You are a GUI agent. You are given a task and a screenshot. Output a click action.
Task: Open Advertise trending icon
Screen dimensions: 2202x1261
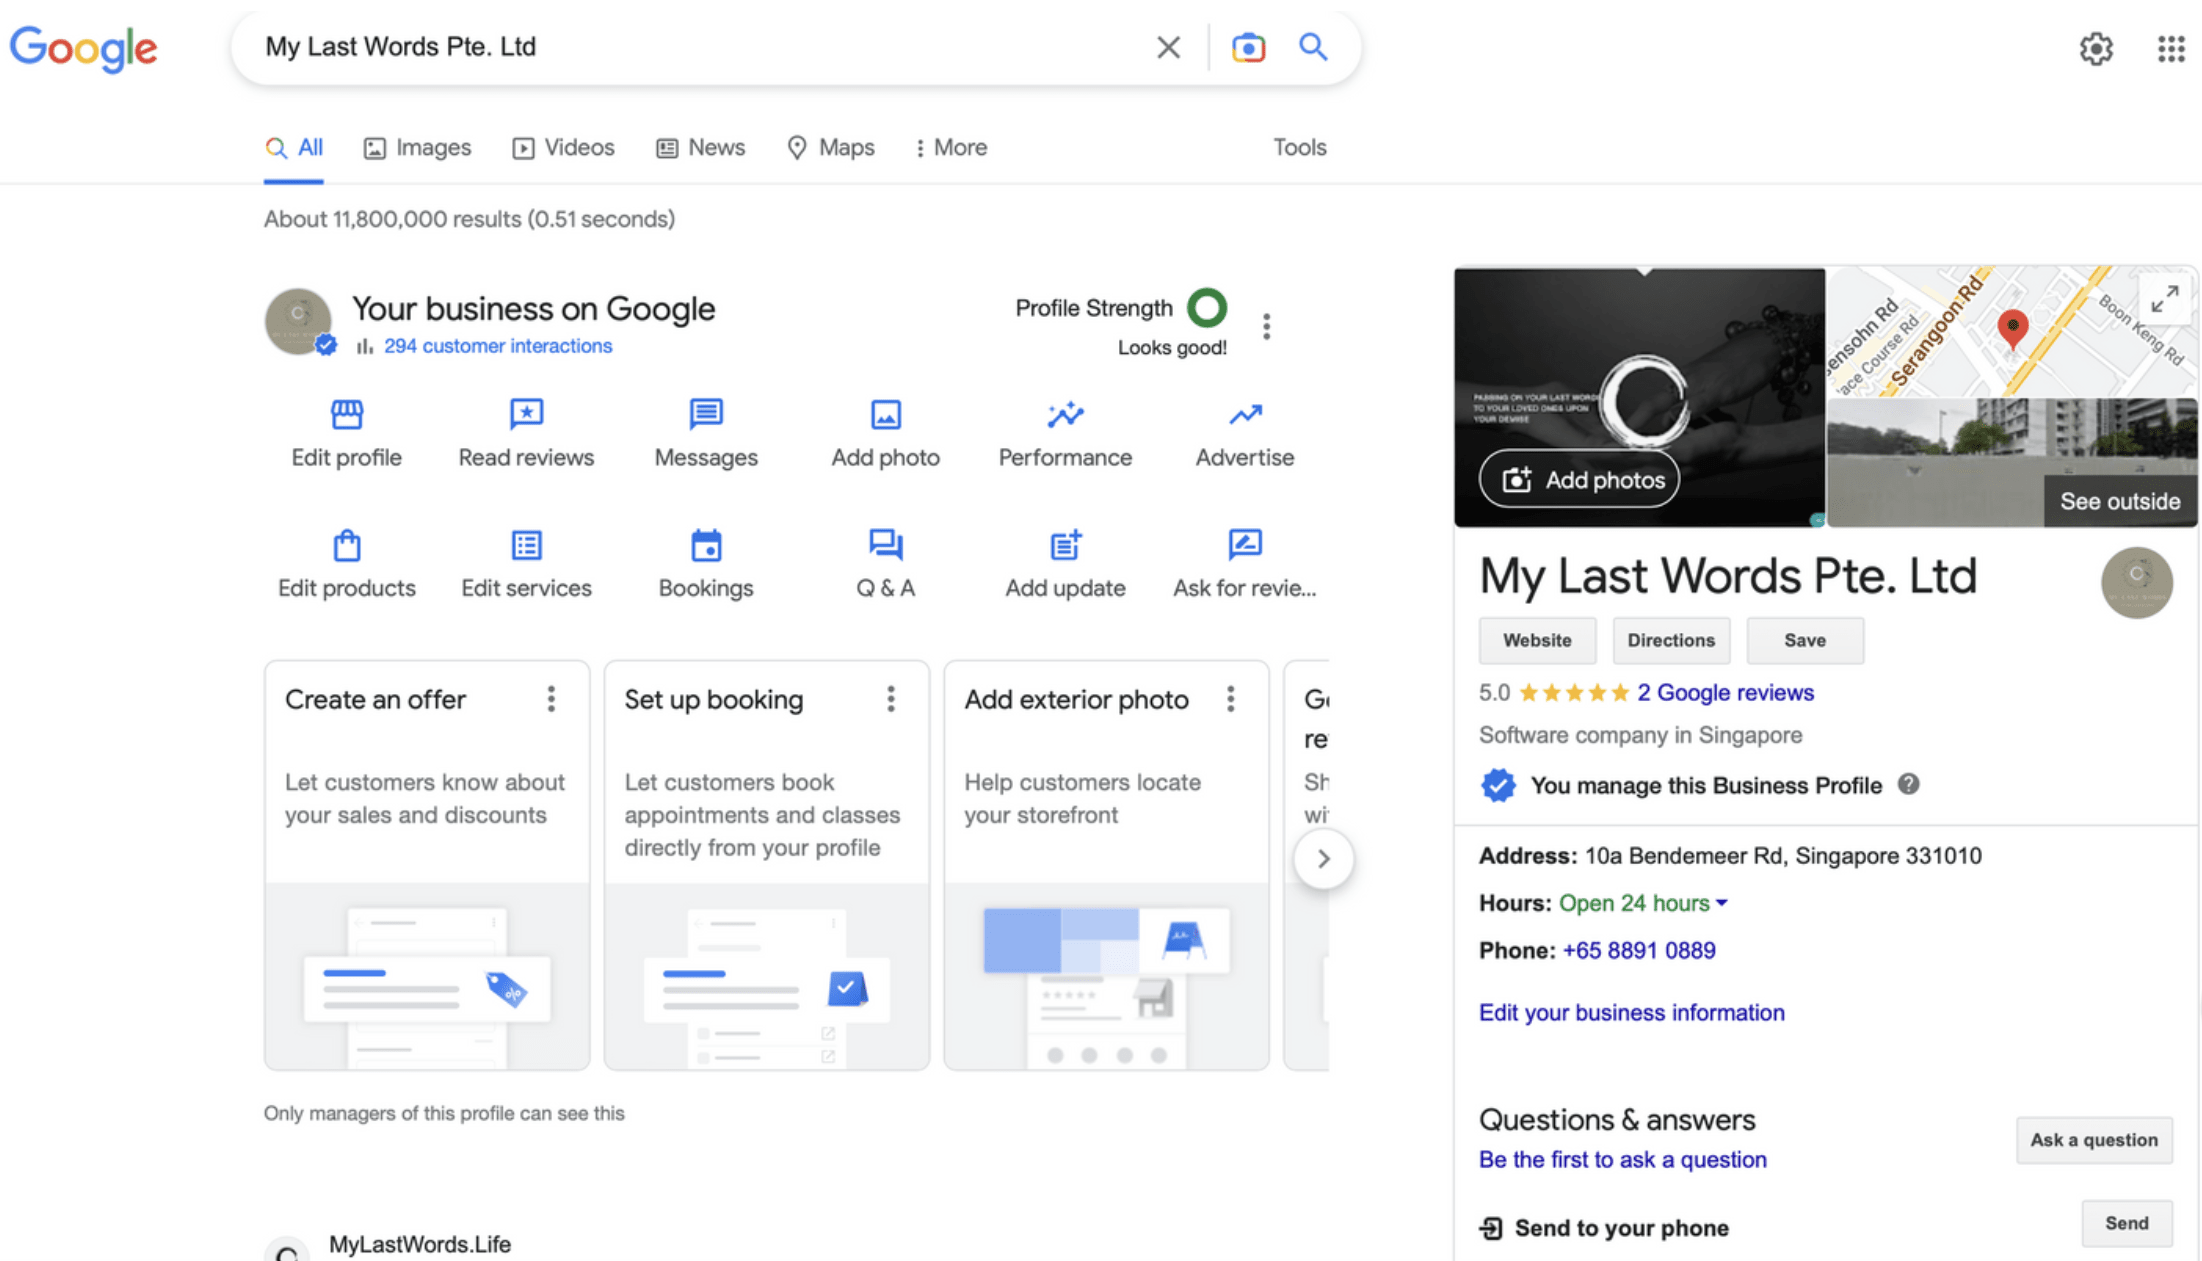click(x=1245, y=414)
